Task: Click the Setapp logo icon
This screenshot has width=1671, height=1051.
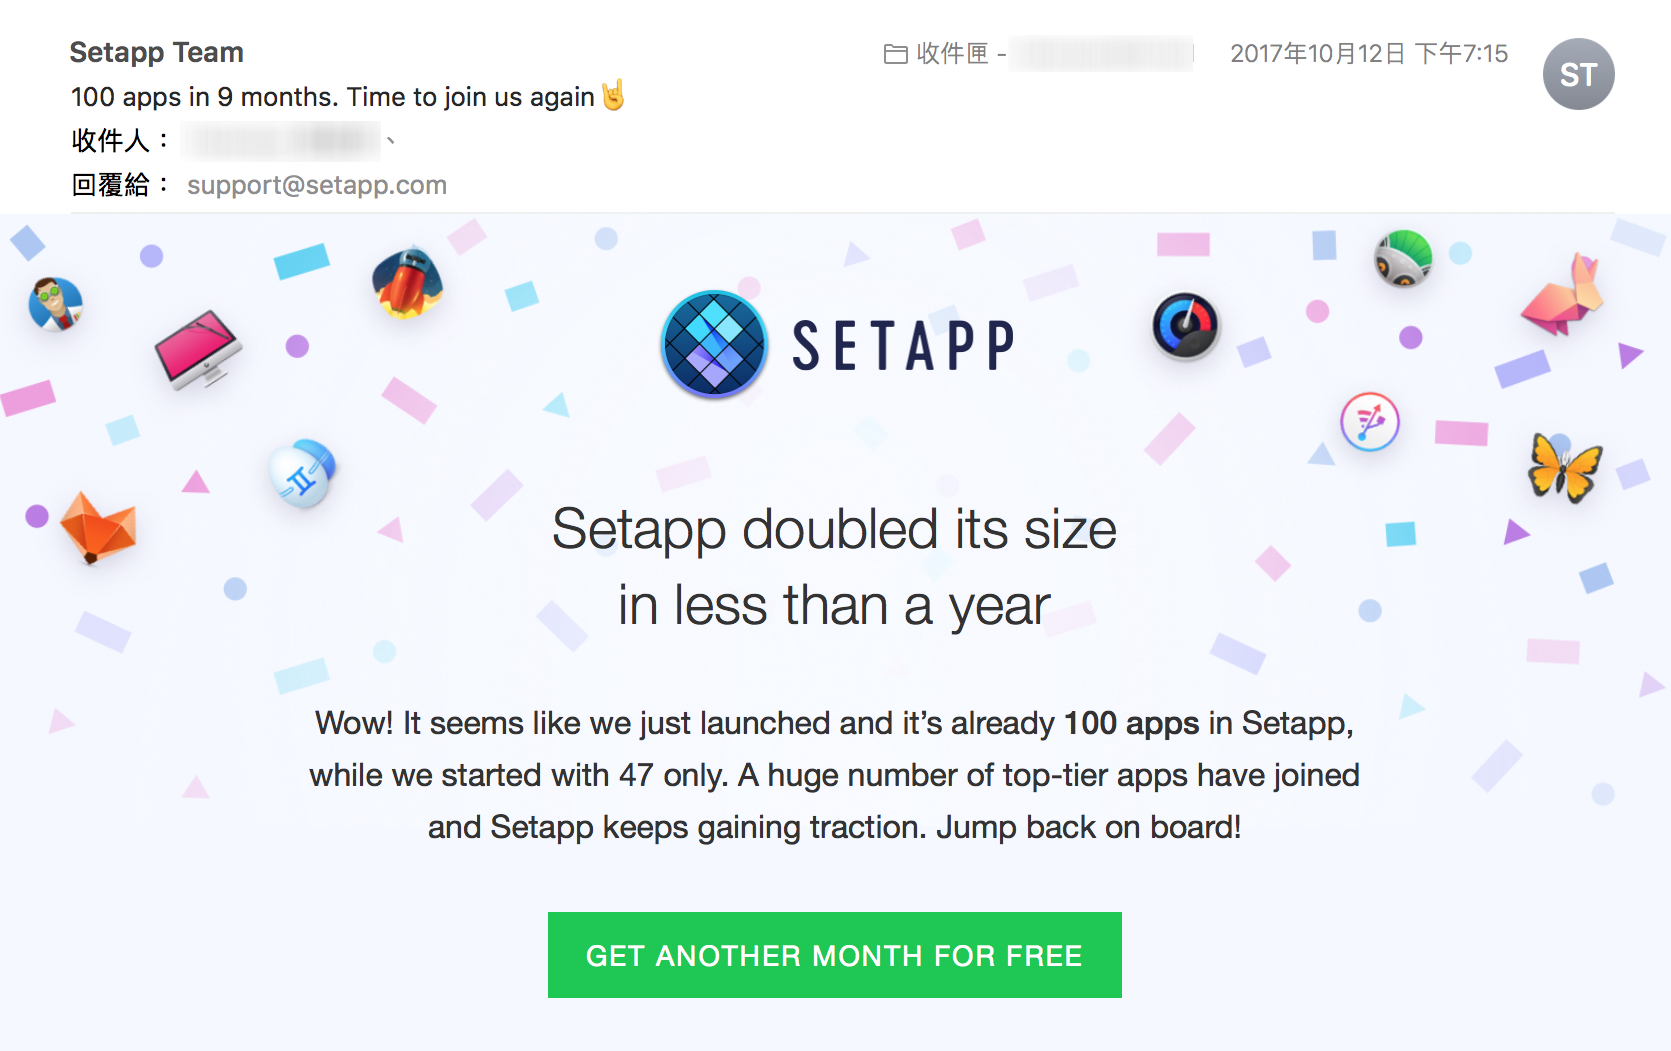Action: coord(714,344)
